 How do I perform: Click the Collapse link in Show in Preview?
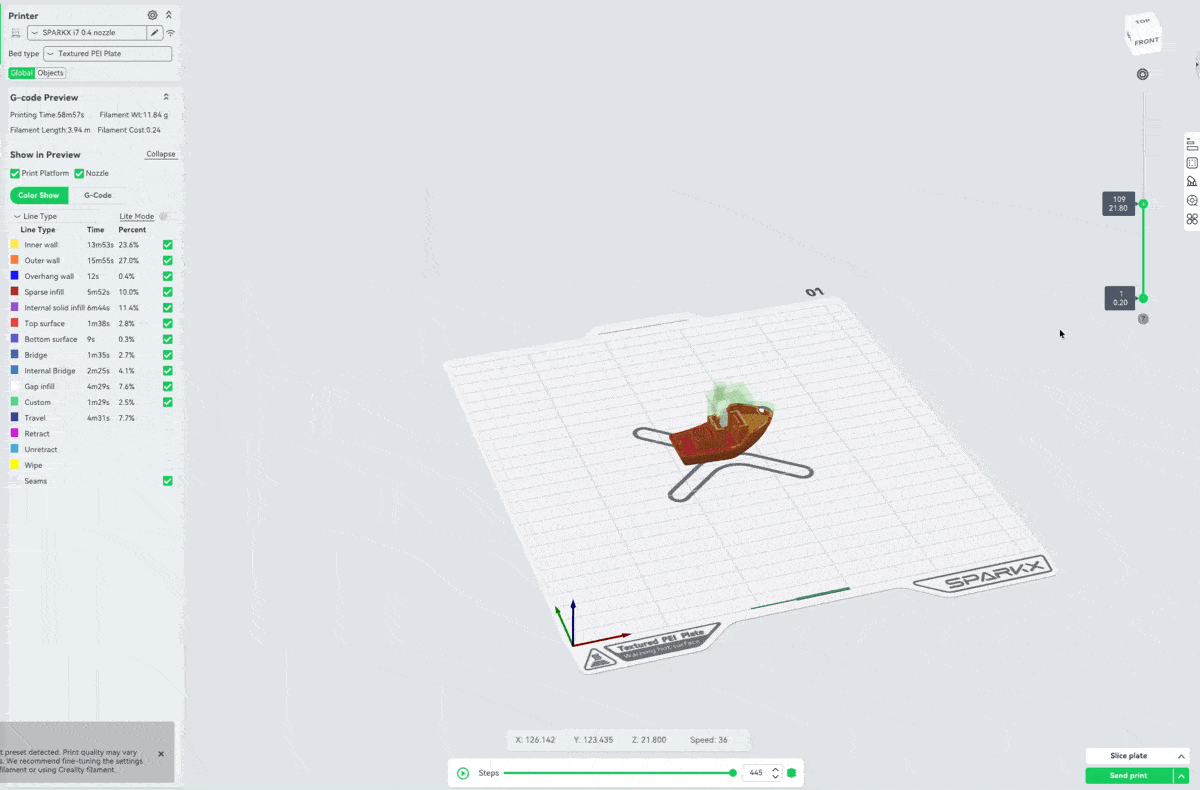[x=160, y=154]
